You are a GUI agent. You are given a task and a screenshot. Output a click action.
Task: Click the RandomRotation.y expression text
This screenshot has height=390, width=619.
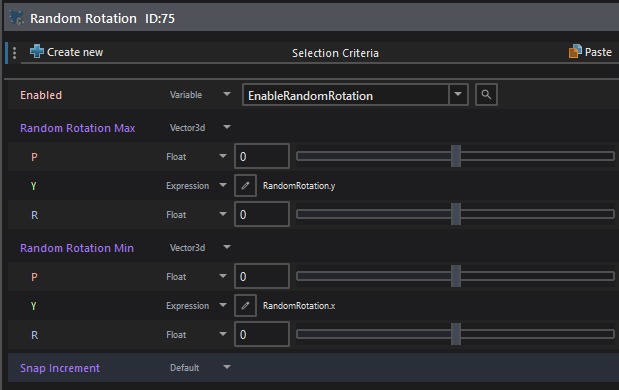pyautogui.click(x=299, y=186)
